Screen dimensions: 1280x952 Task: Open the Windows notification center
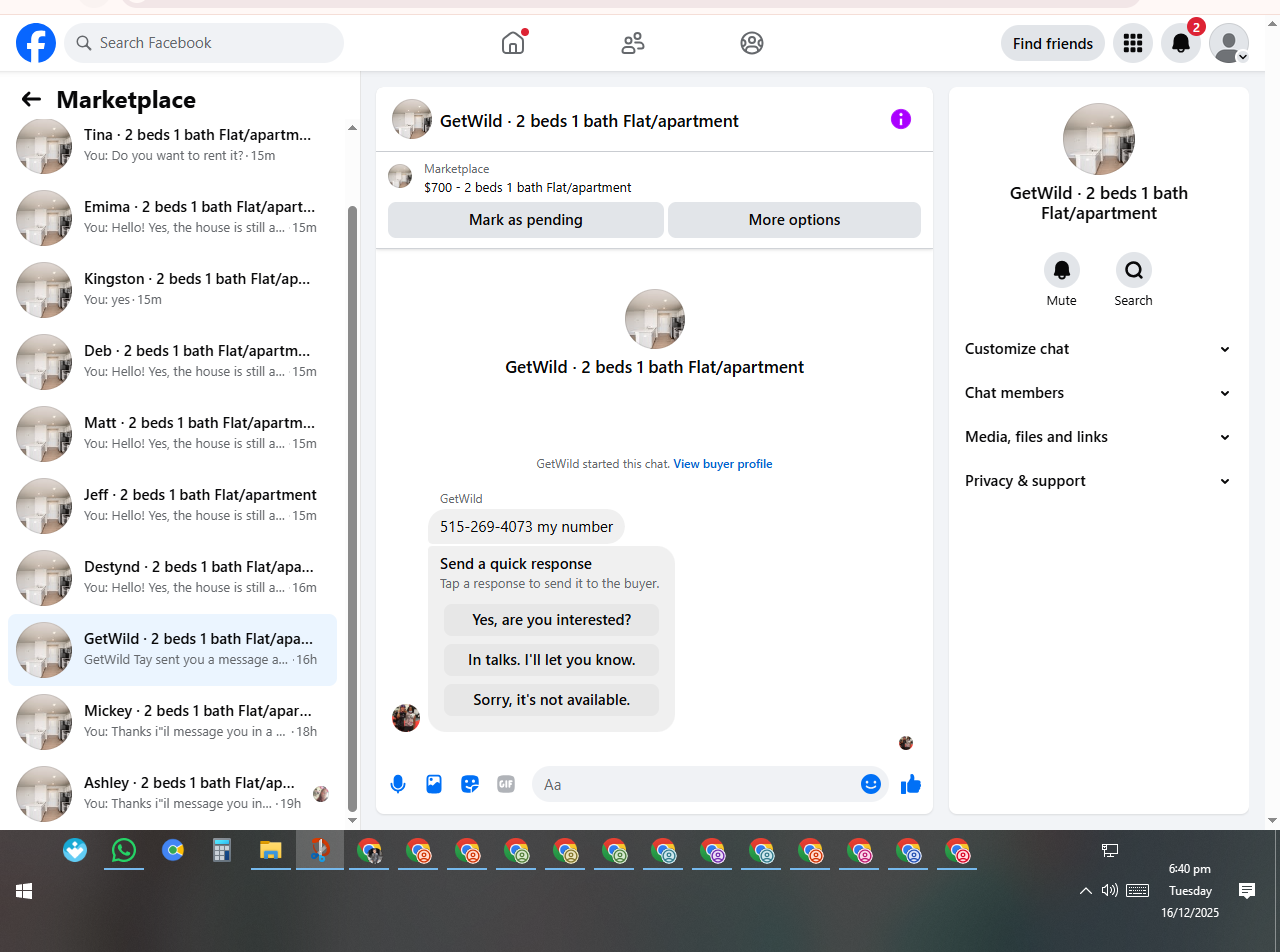coord(1247,890)
